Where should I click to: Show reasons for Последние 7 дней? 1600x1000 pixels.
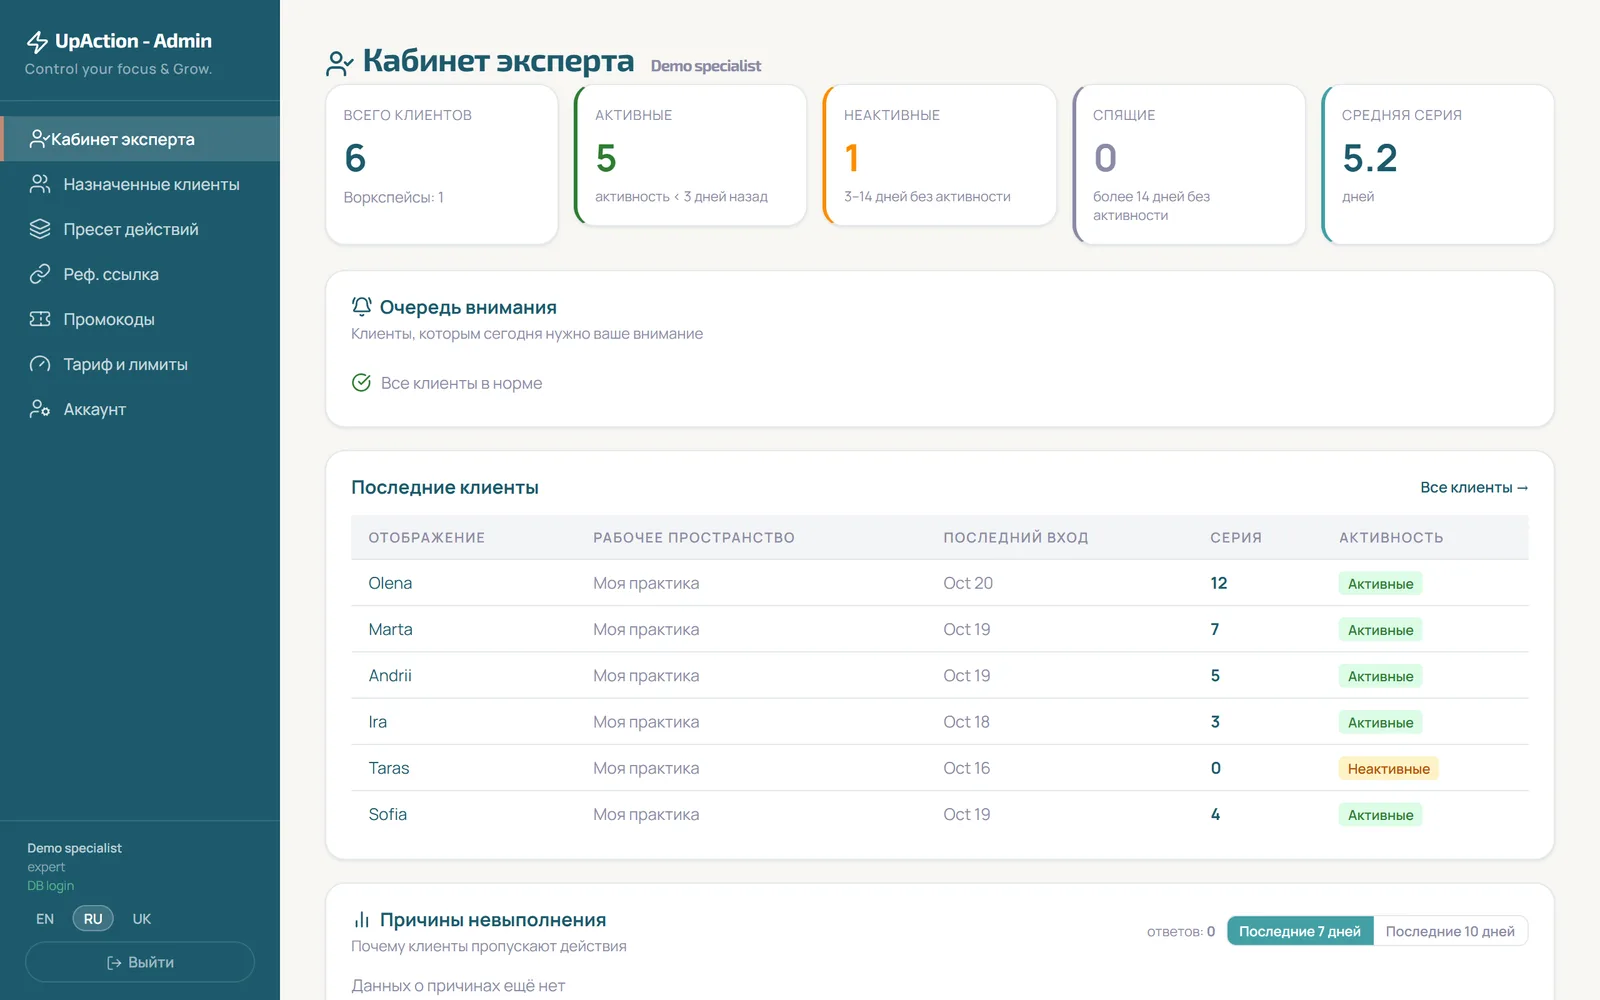point(1300,931)
